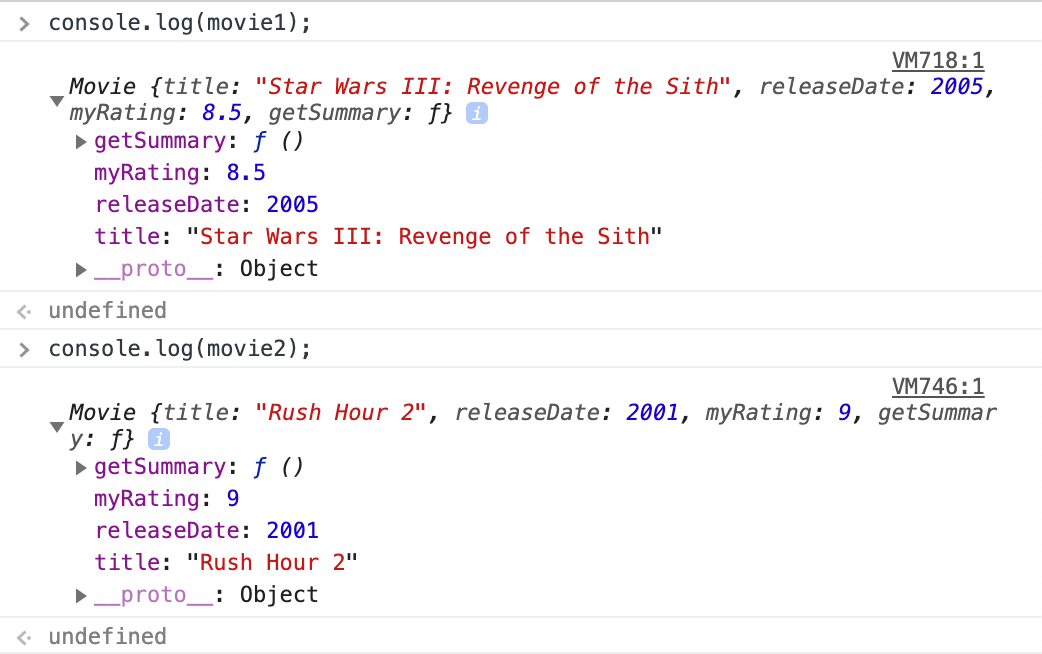The image size is (1042, 654).
Task: Click the Movie summary header for Rush Hour 2
Action: [533, 425]
